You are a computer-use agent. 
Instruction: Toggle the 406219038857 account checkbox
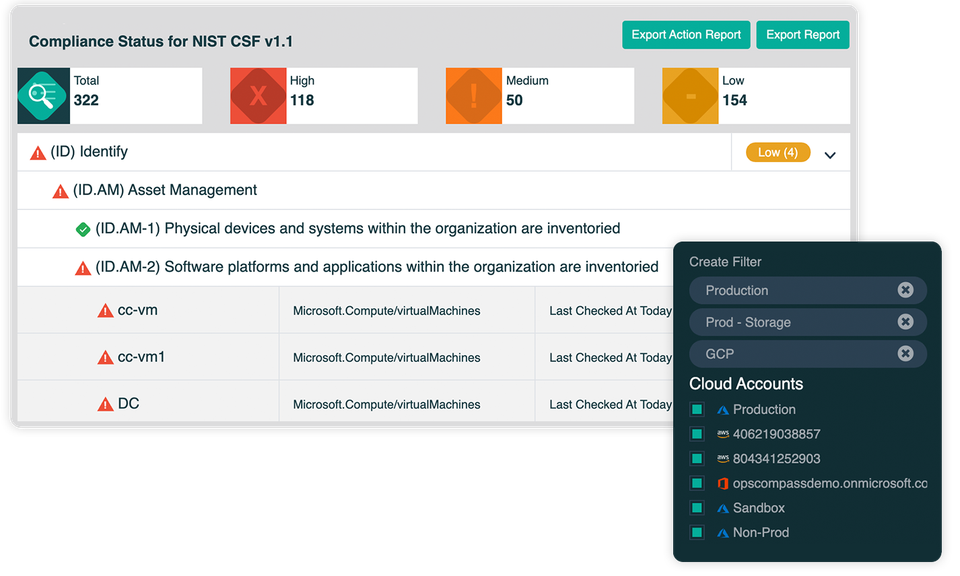point(697,434)
